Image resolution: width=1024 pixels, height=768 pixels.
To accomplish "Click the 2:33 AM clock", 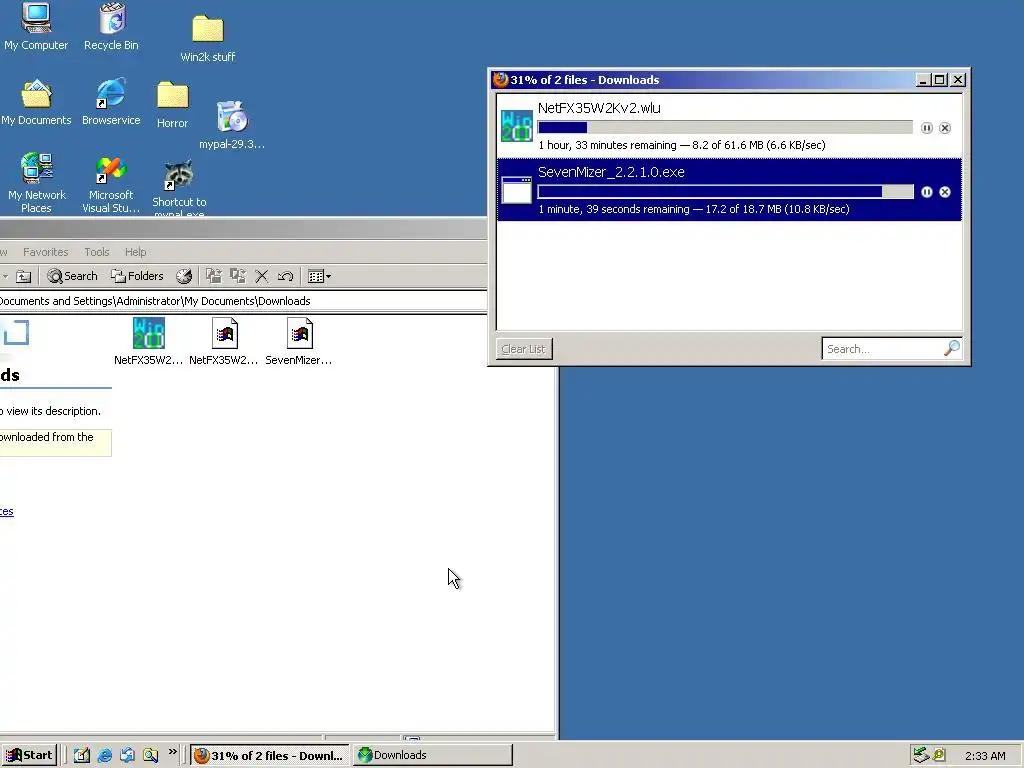I will (985, 756).
